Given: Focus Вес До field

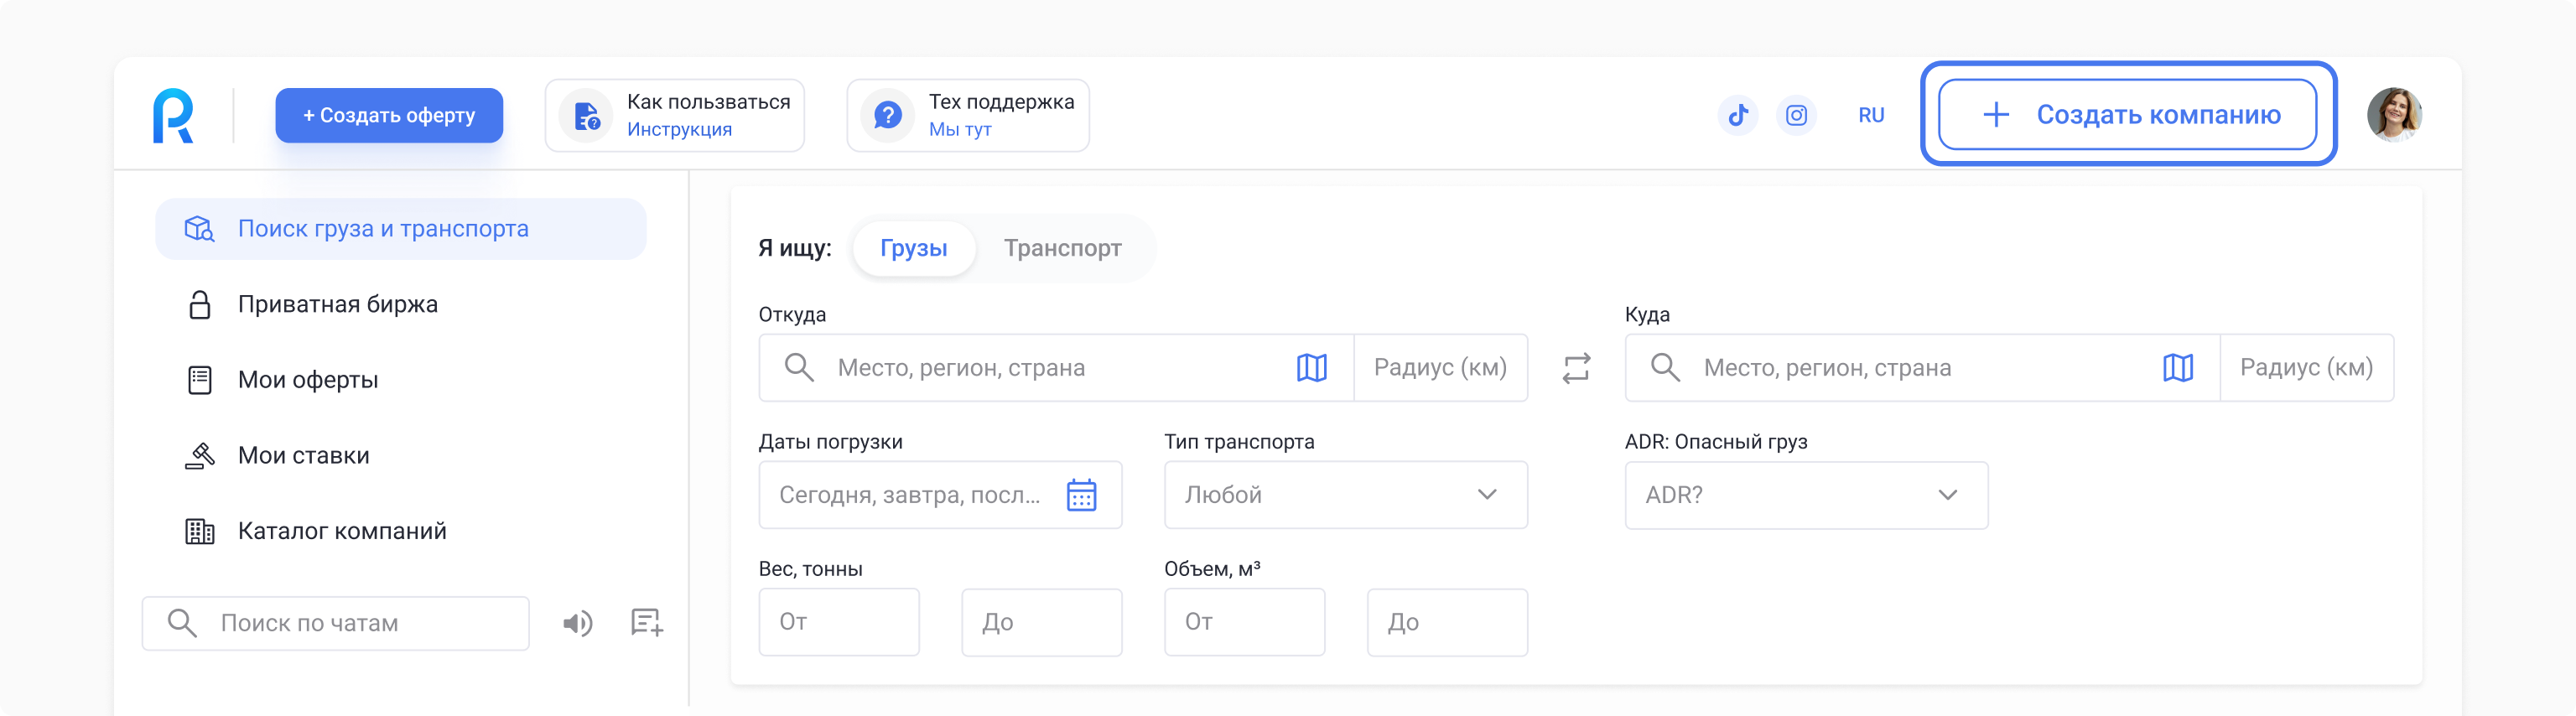Looking at the screenshot, I should (1042, 622).
